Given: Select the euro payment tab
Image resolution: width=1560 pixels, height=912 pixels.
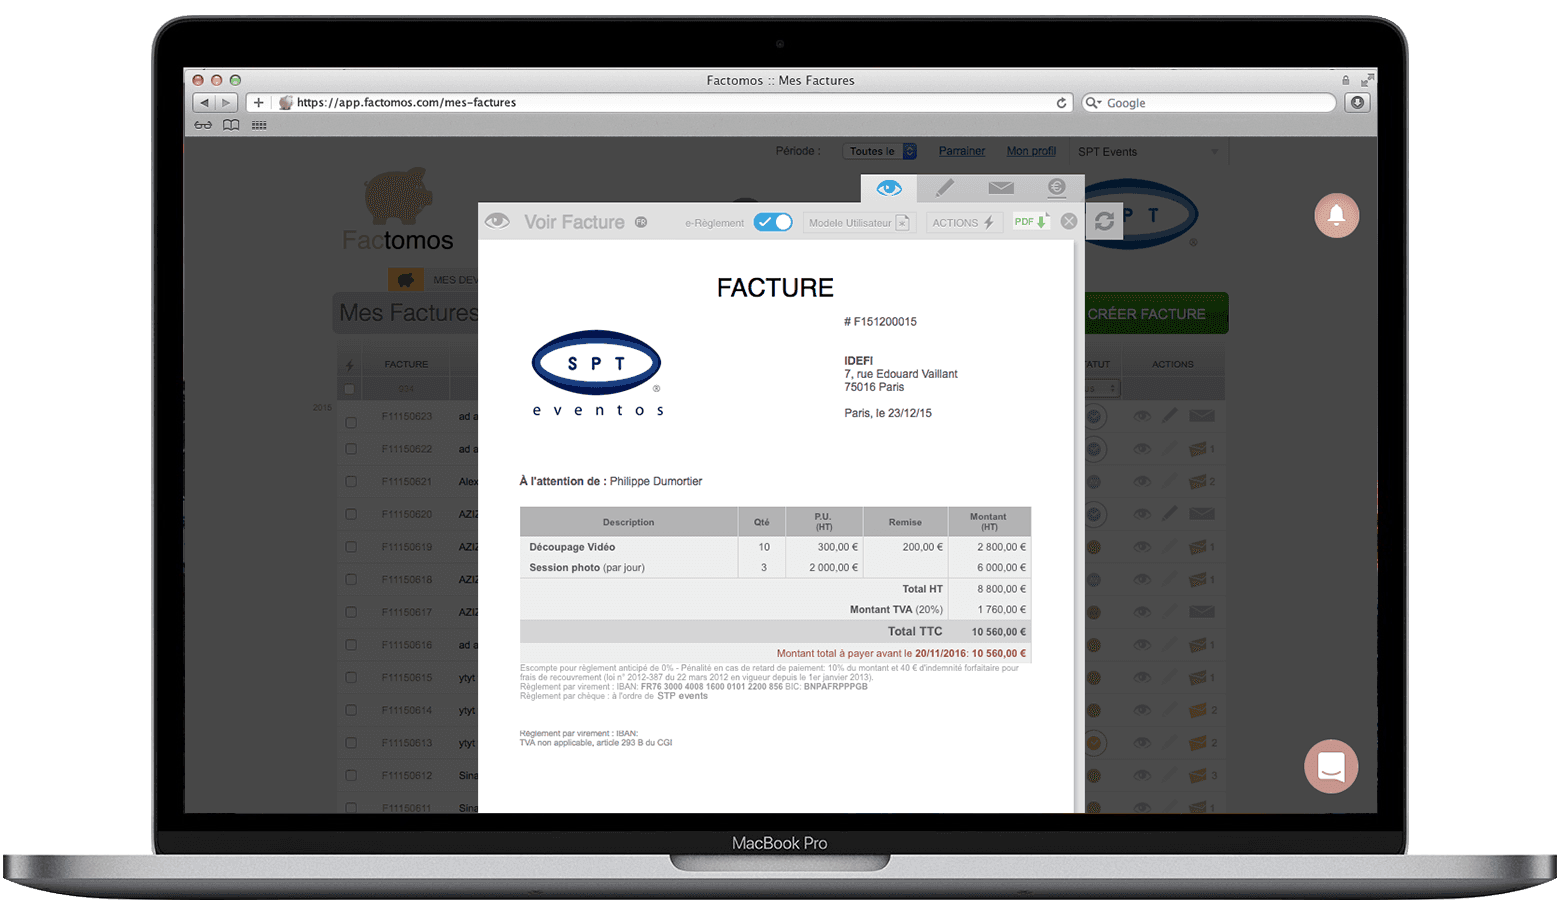Looking at the screenshot, I should (1058, 188).
